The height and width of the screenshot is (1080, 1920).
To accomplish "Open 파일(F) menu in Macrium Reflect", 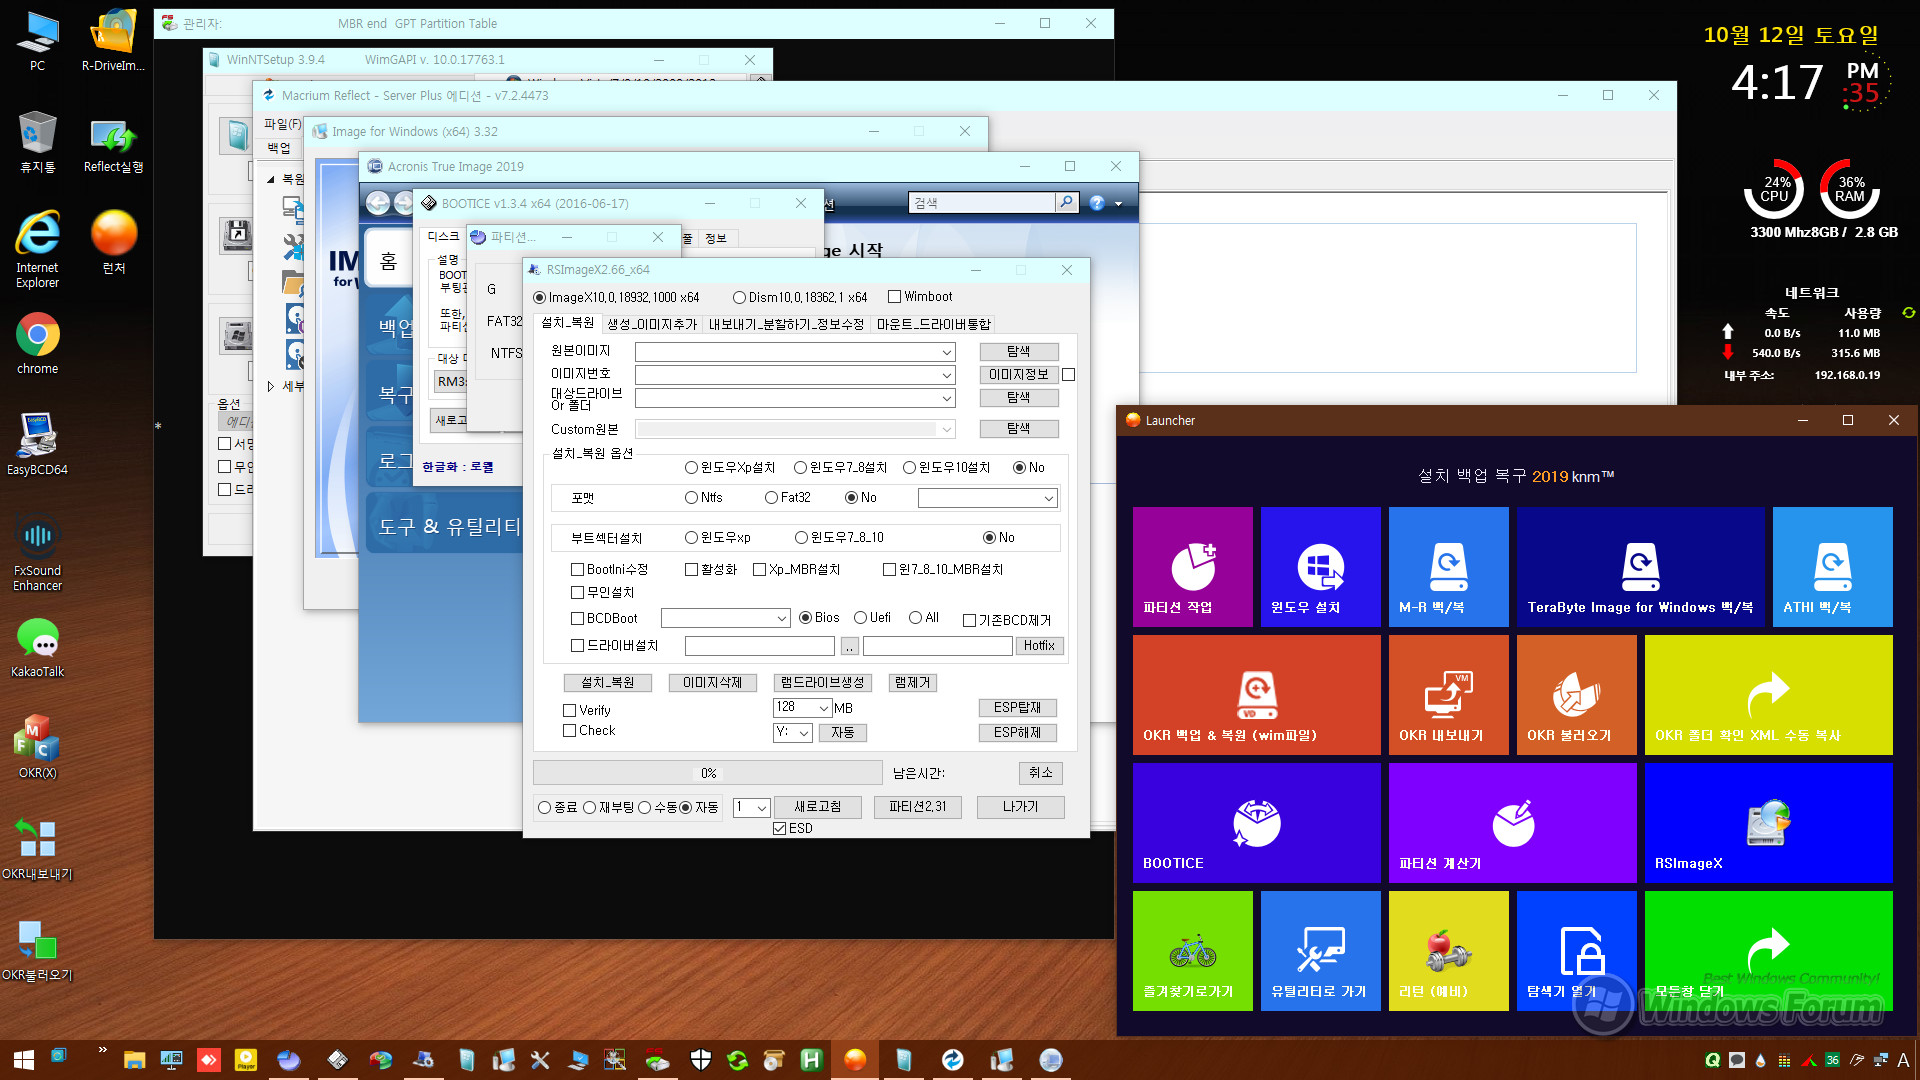I will [281, 124].
